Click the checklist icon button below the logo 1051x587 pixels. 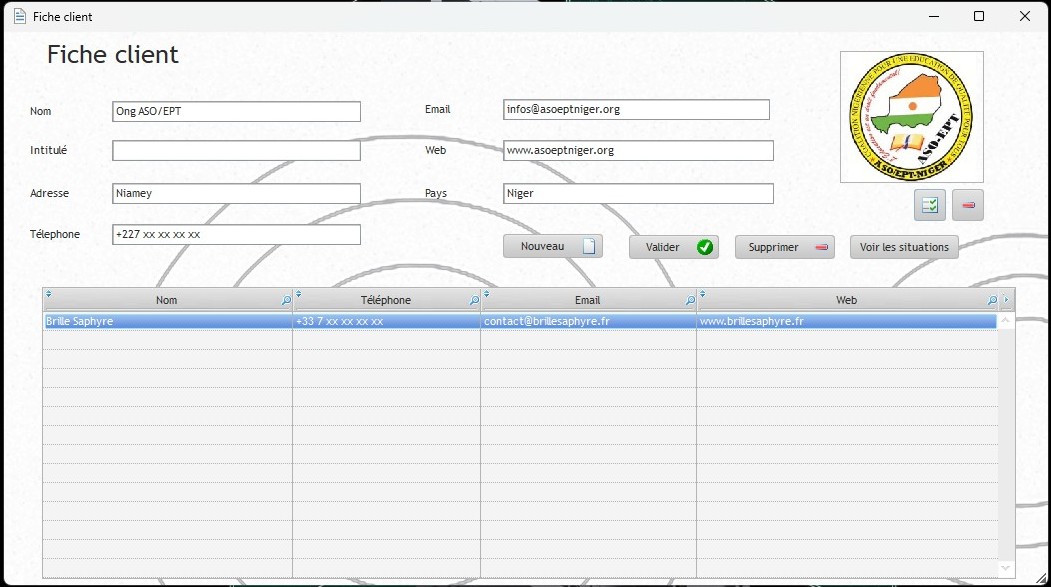930,205
